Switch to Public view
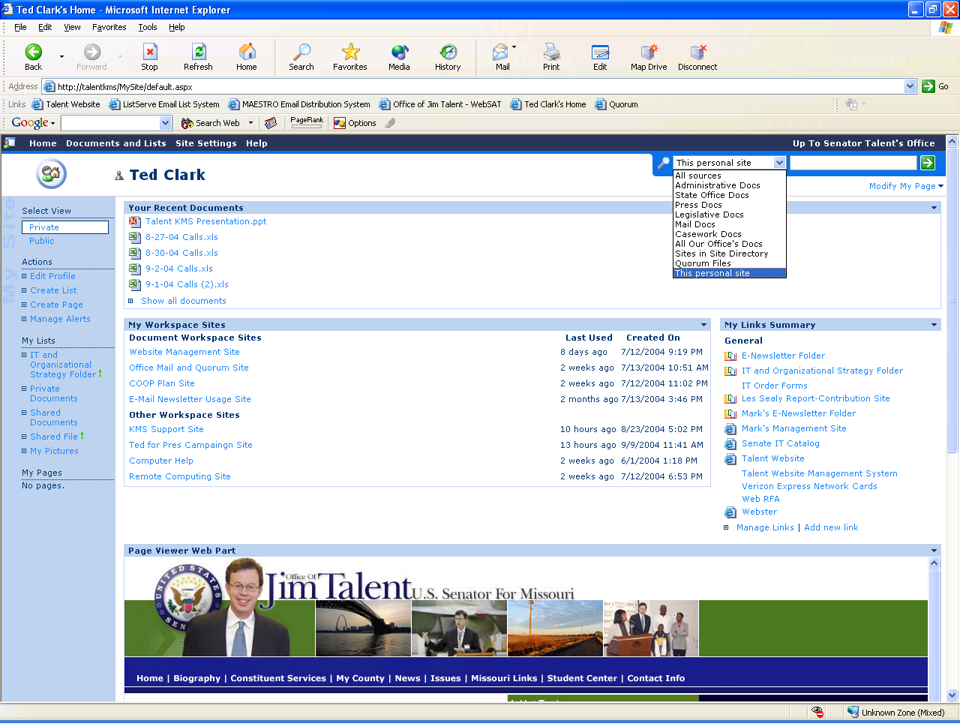The image size is (960, 724). tap(42, 241)
